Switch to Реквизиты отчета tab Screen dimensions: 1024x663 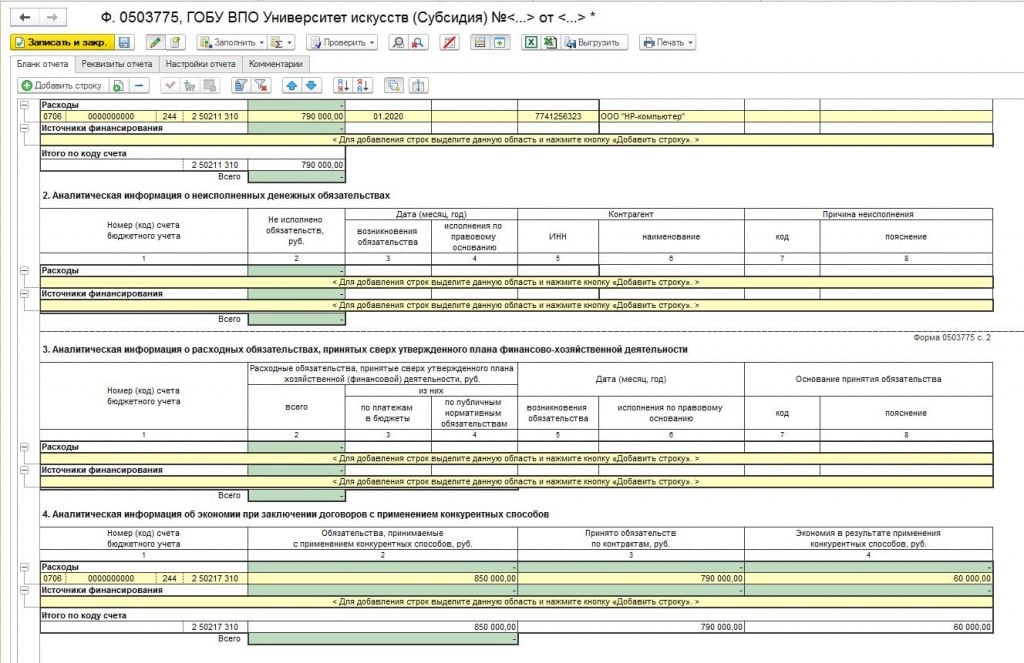point(117,64)
